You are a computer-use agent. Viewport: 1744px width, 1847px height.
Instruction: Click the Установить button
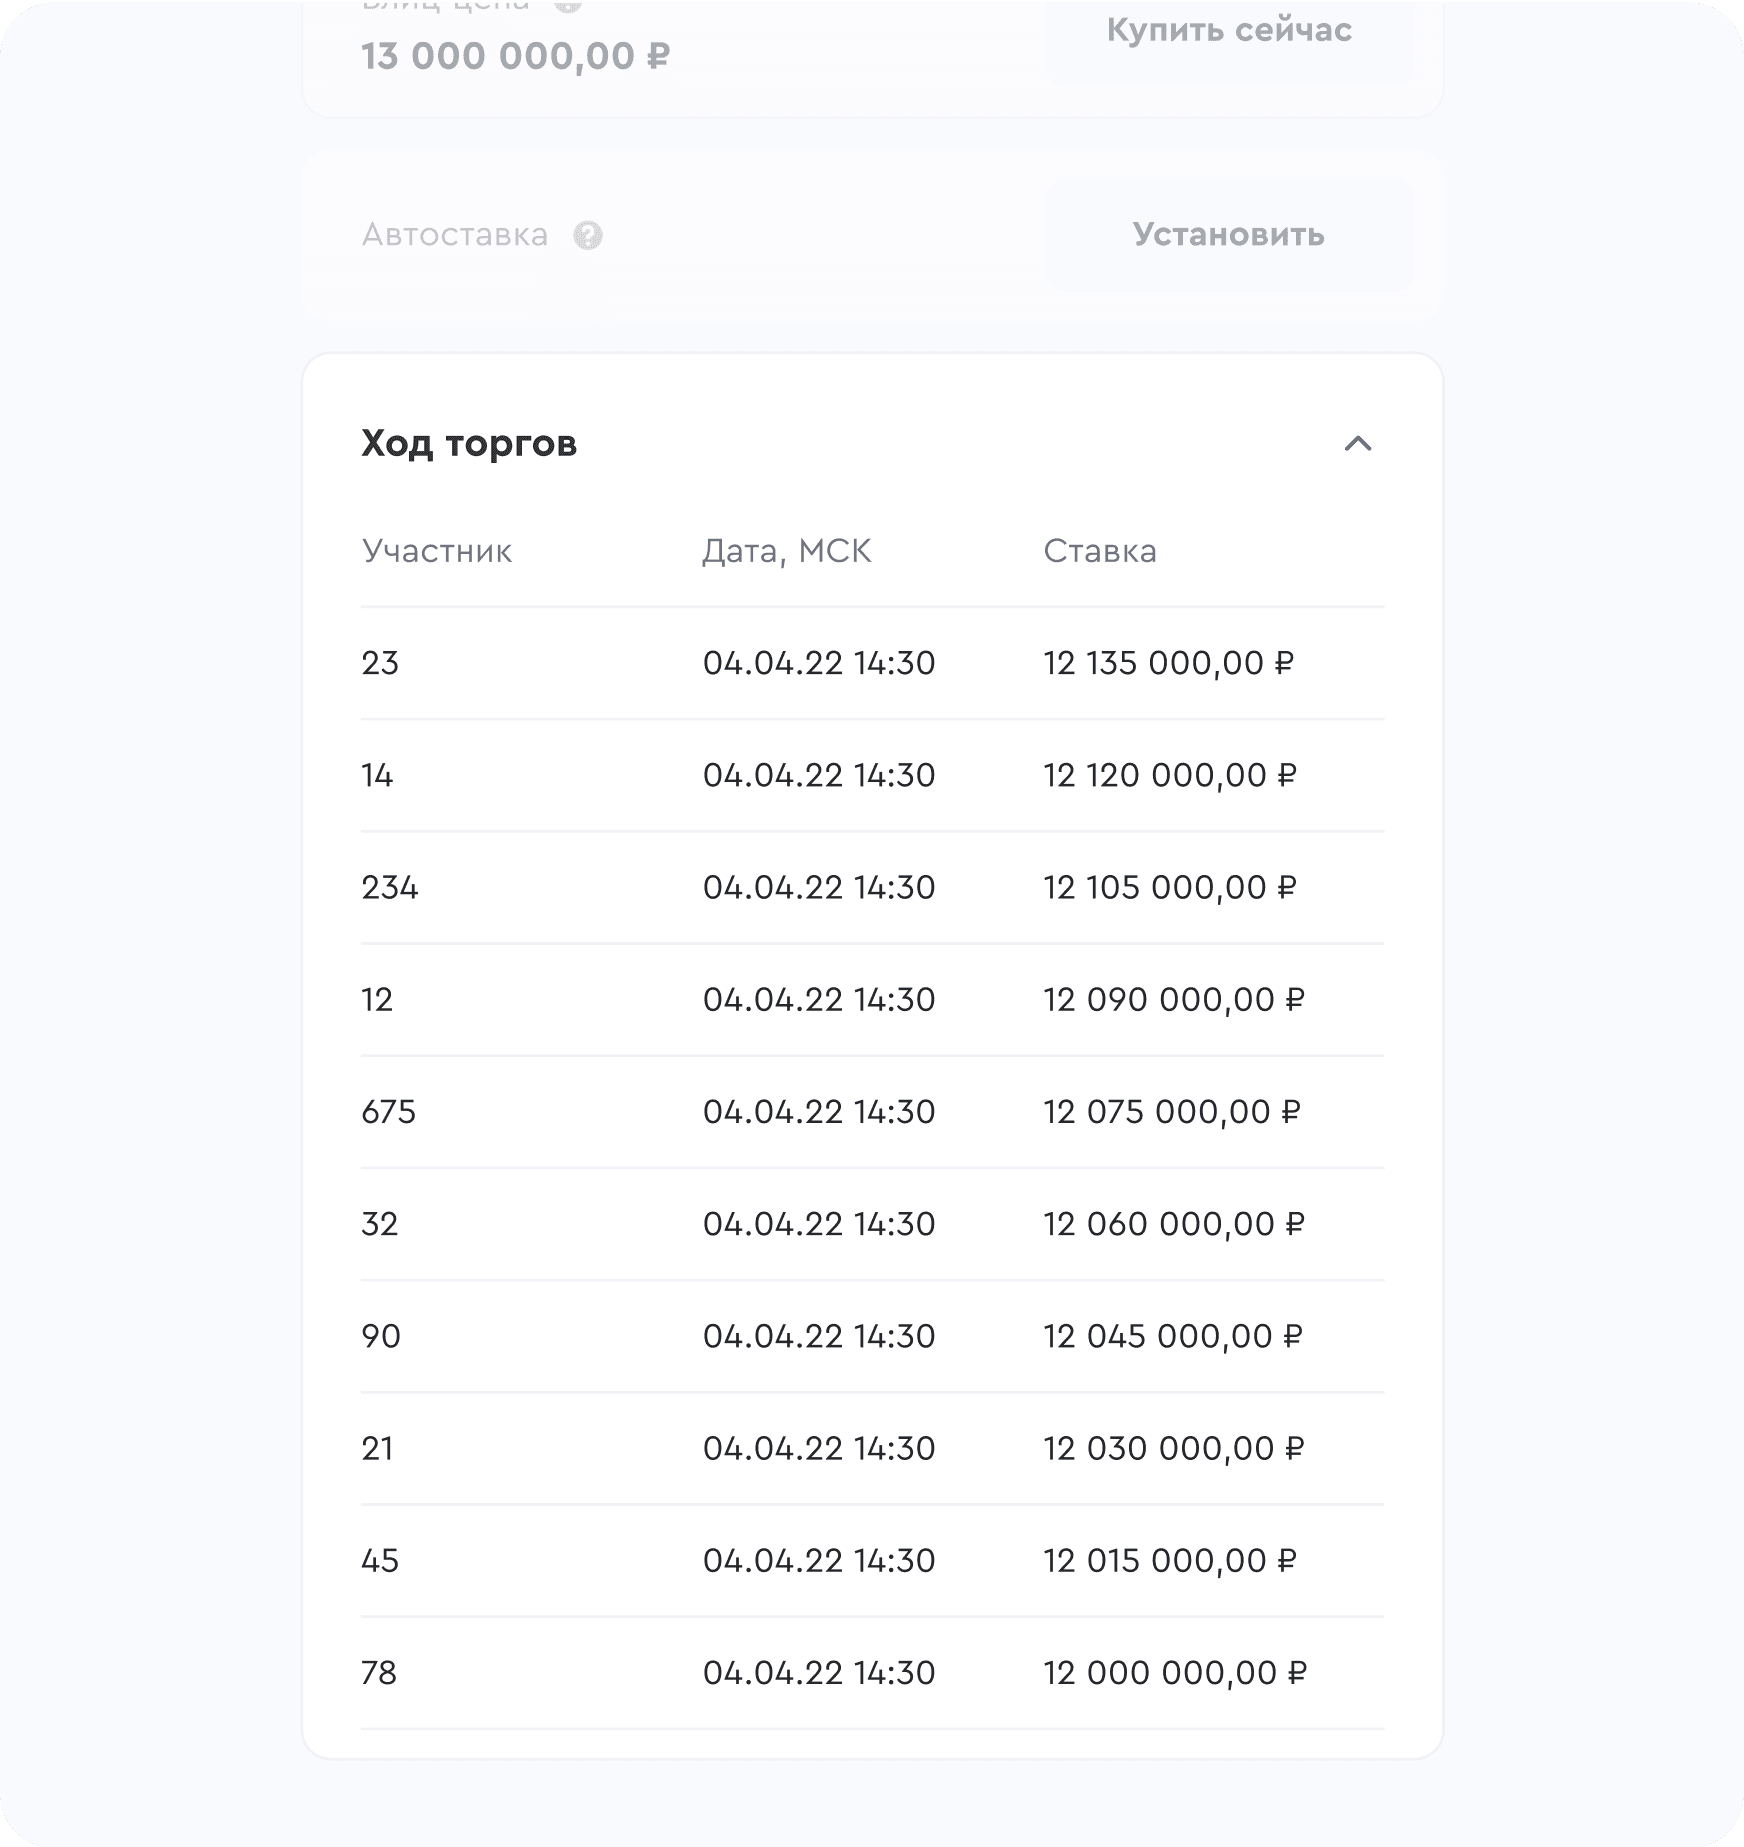1229,235
